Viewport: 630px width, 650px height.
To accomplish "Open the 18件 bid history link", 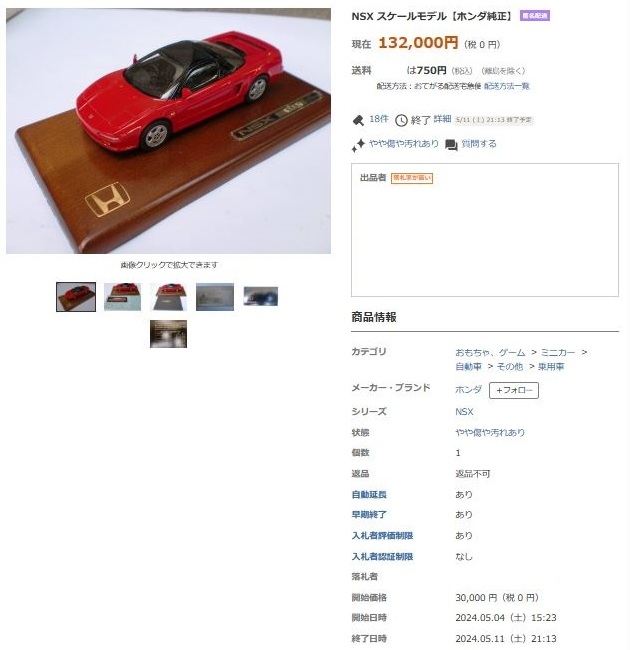I will (x=378, y=119).
